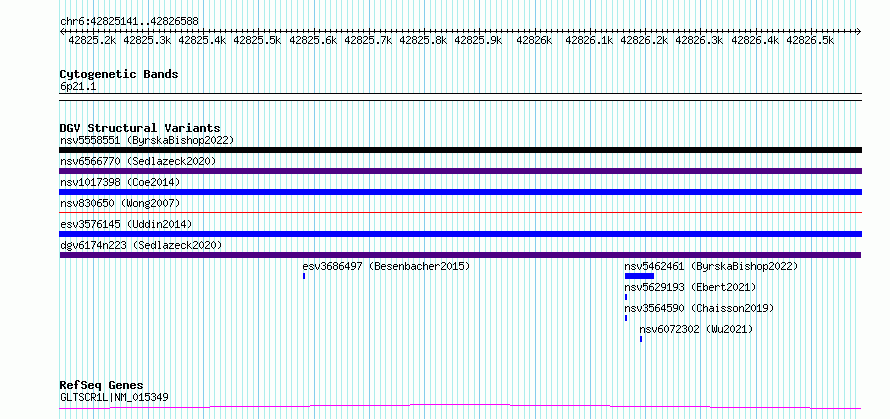The width and height of the screenshot is (890, 419).
Task: Click the 42825.4k ruler tick label
Action: point(203,41)
